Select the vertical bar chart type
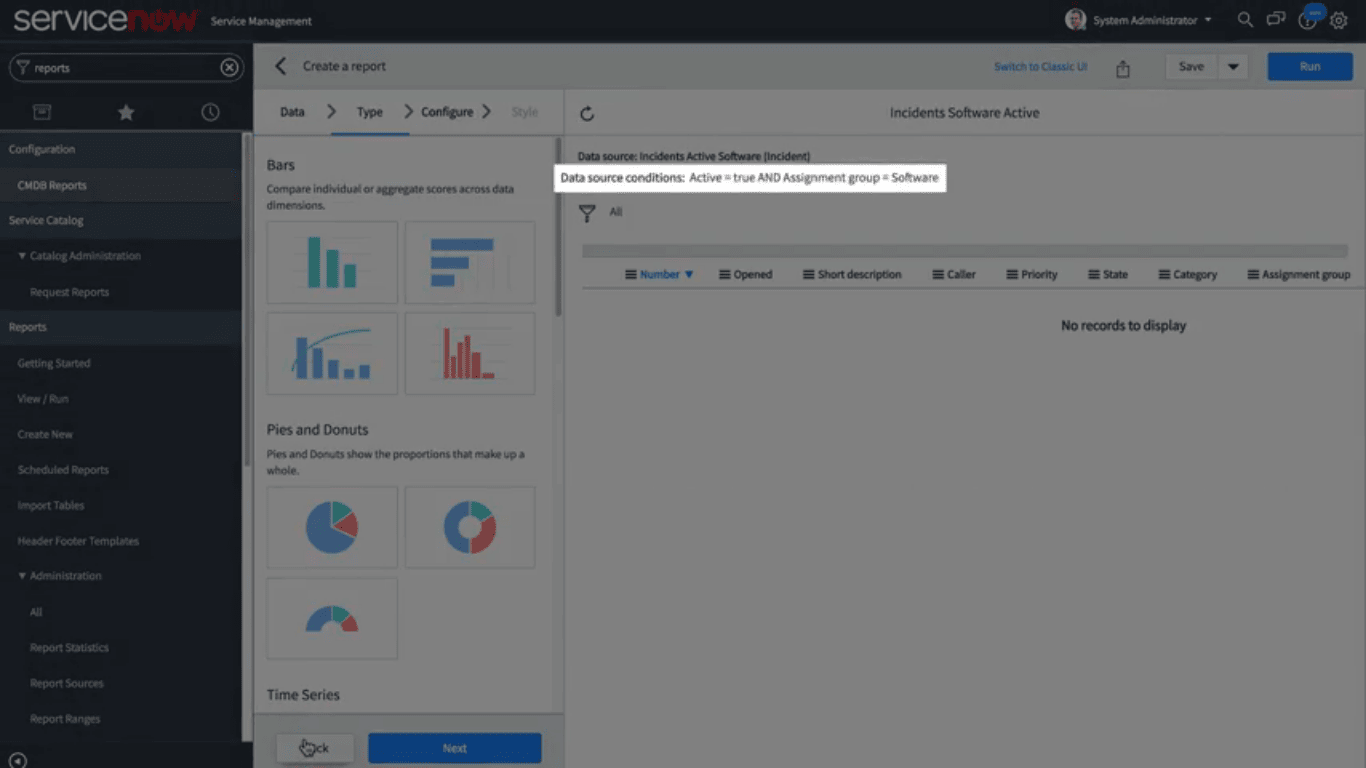This screenshot has width=1366, height=768. pos(332,262)
